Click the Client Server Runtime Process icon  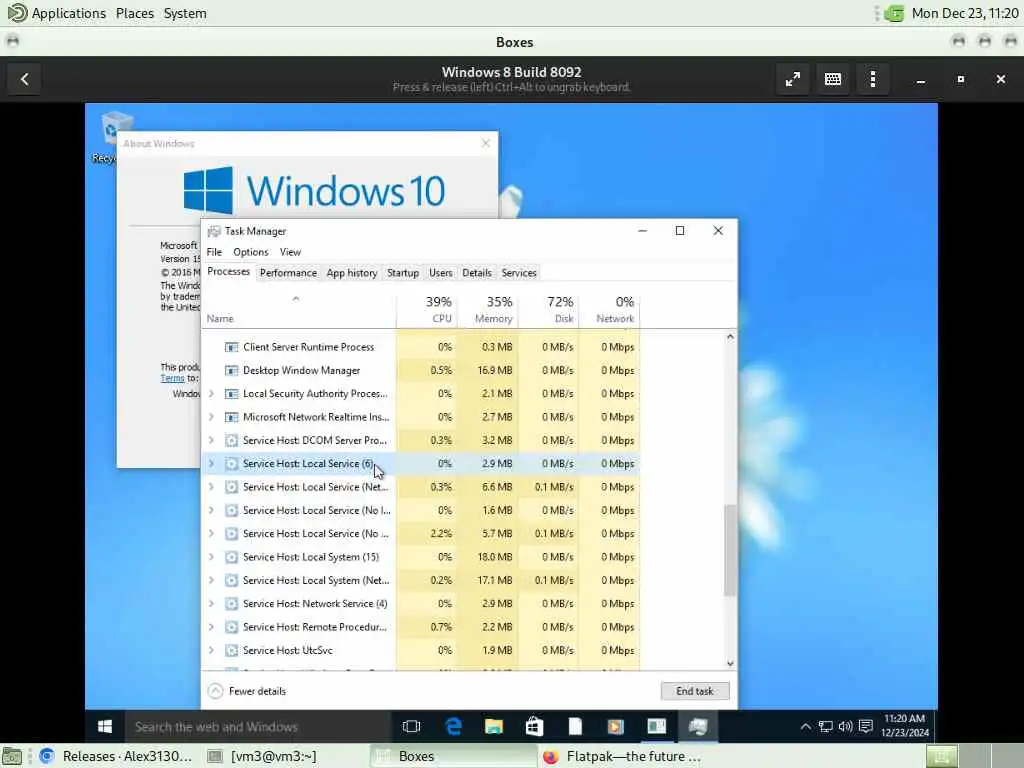231,347
